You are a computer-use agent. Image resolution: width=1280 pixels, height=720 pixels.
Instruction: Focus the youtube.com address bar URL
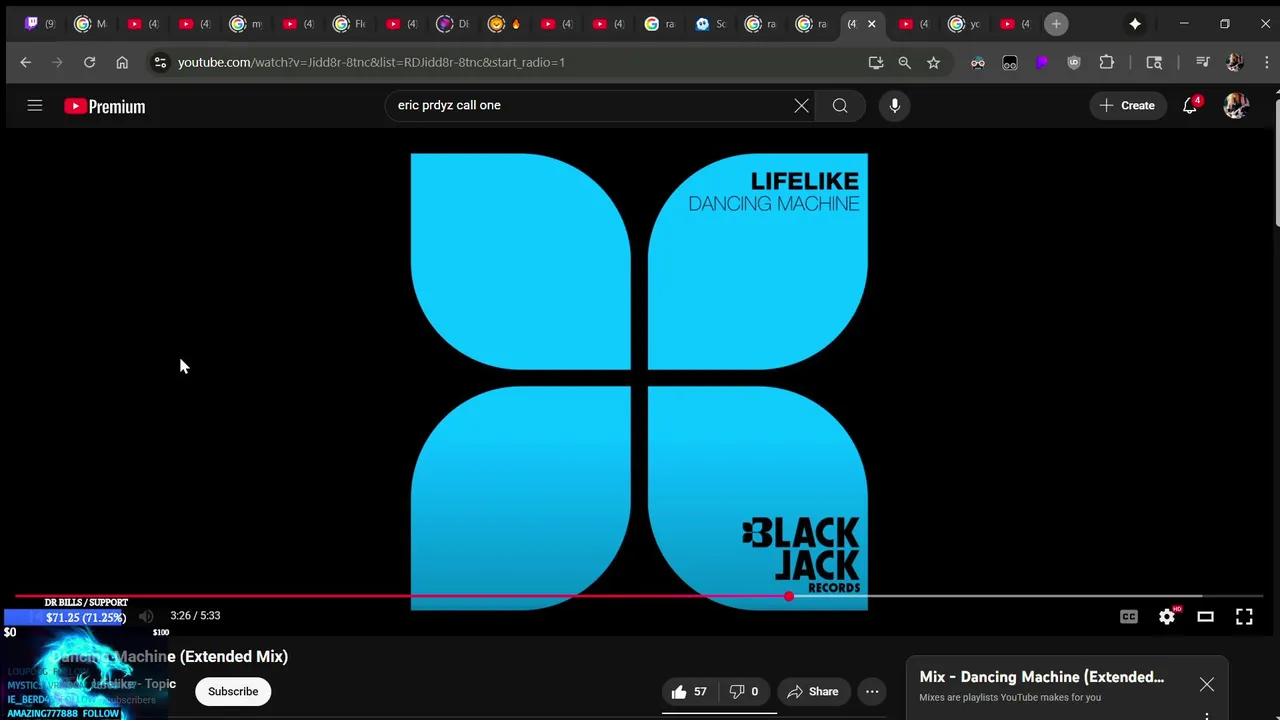pyautogui.click(x=371, y=62)
